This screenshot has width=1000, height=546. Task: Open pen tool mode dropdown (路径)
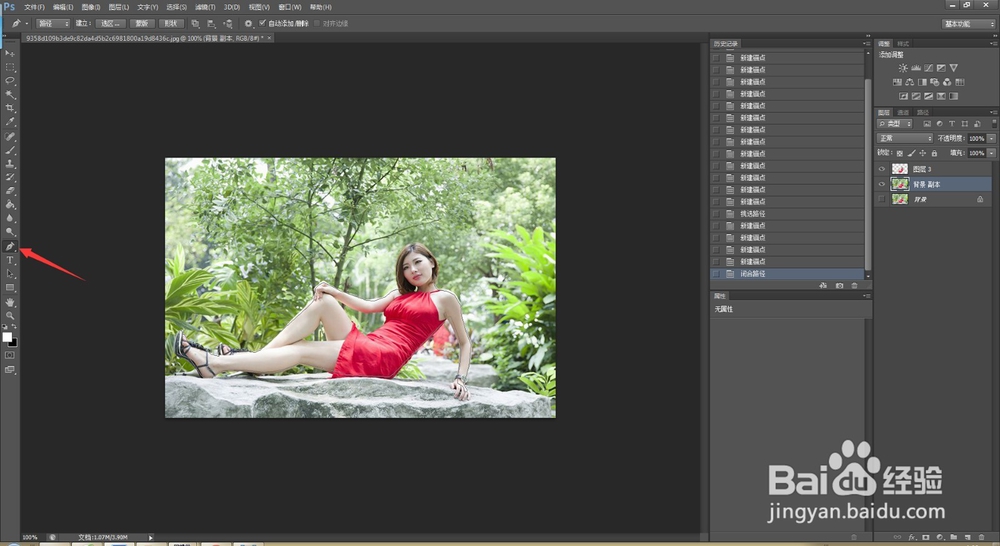point(53,24)
